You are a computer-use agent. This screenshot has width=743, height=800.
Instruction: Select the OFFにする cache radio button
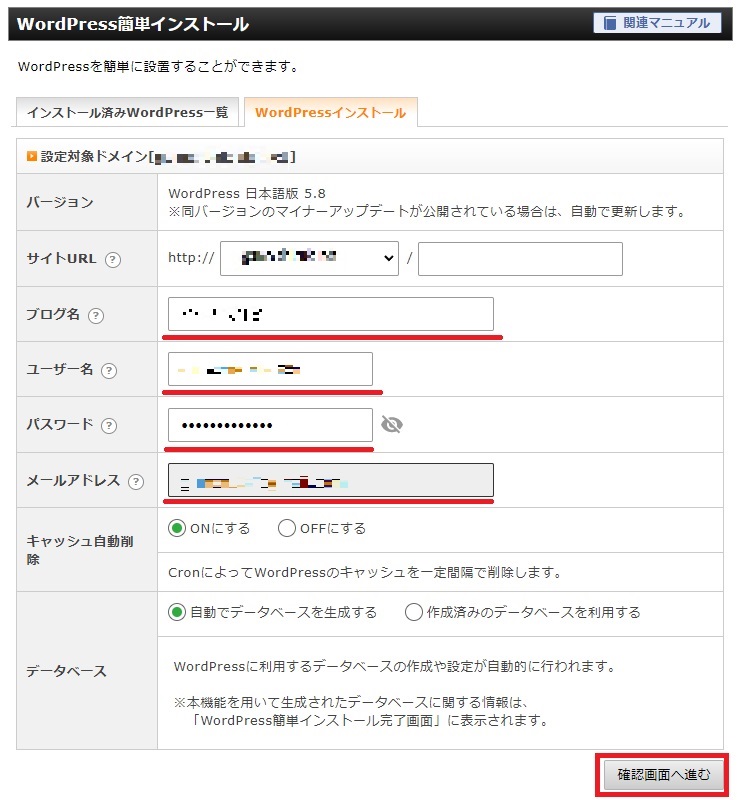click(x=286, y=528)
